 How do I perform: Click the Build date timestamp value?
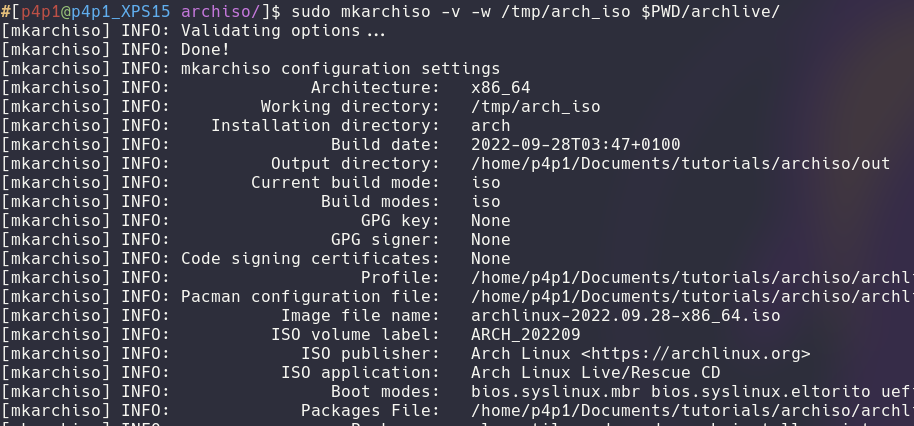[575, 144]
